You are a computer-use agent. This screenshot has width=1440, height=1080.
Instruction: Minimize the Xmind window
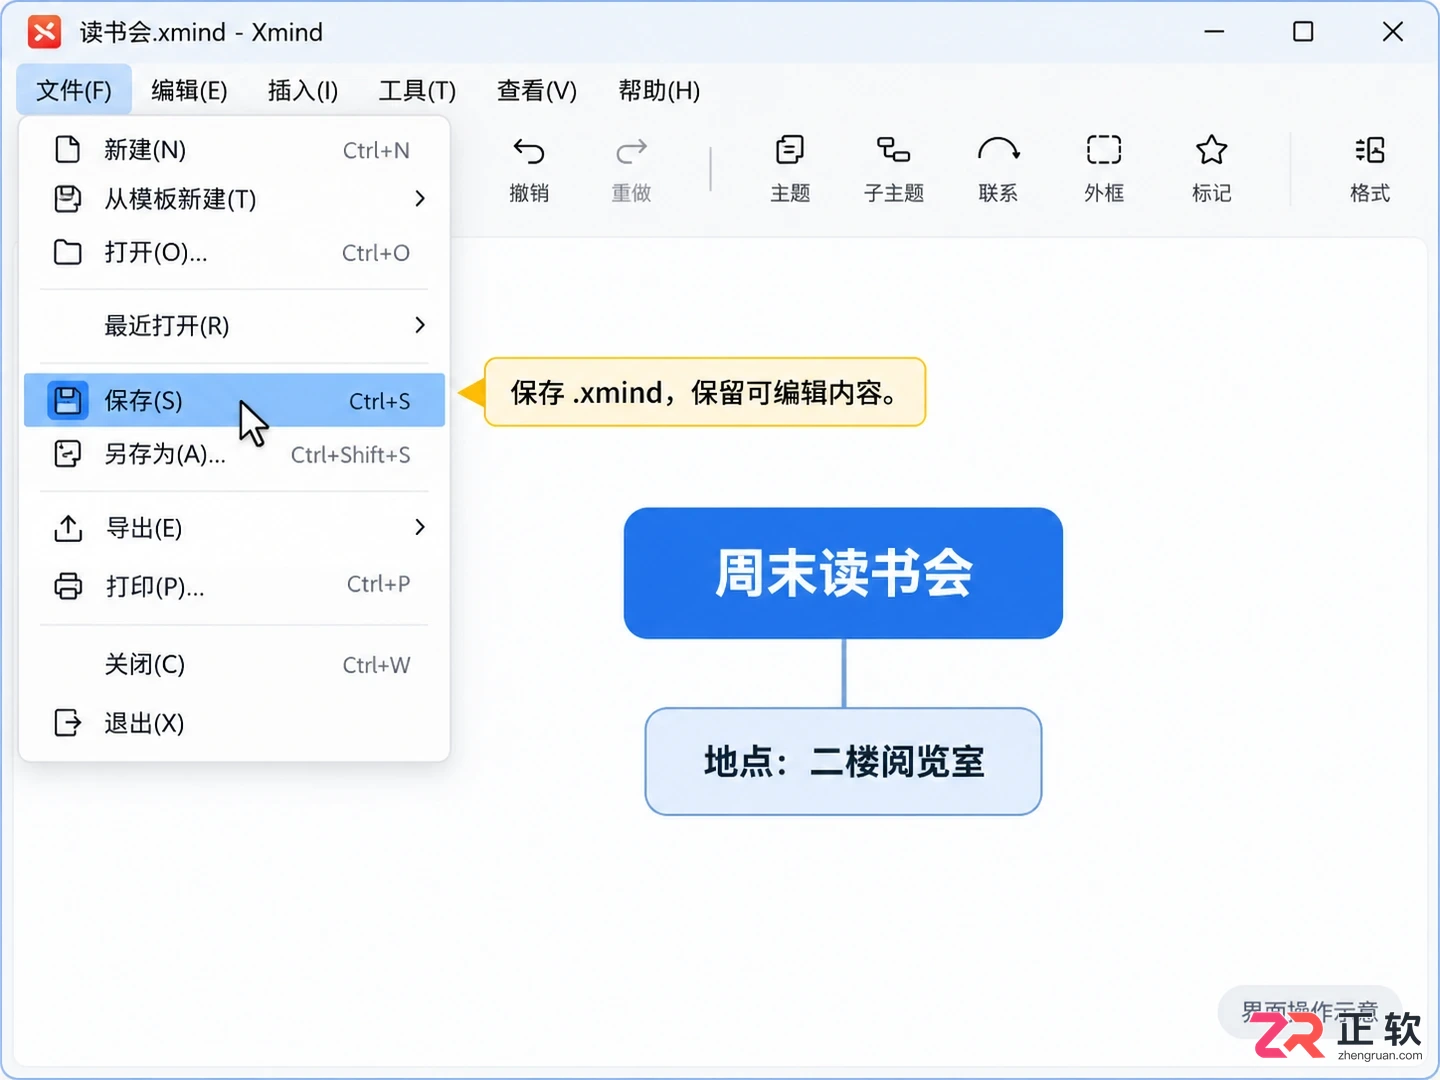(x=1214, y=32)
